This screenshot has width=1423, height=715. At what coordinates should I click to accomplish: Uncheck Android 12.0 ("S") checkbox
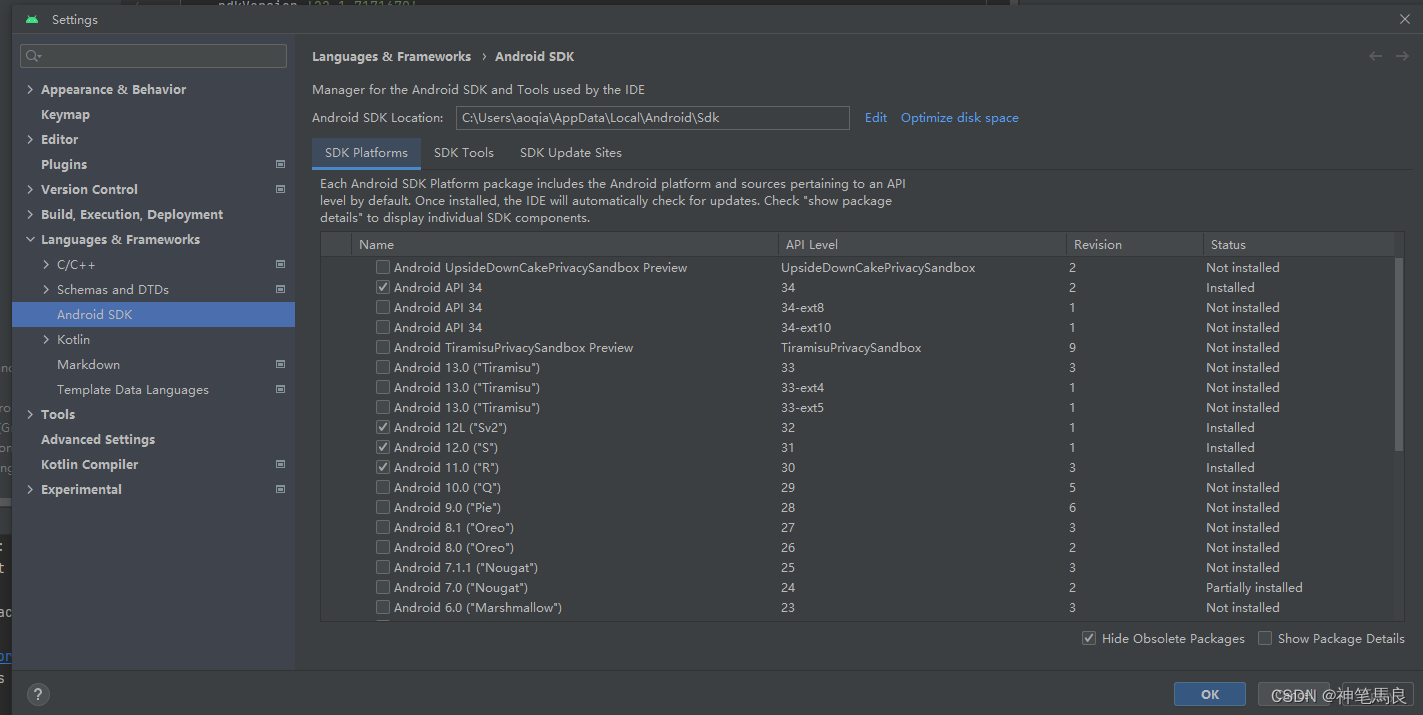pos(383,447)
